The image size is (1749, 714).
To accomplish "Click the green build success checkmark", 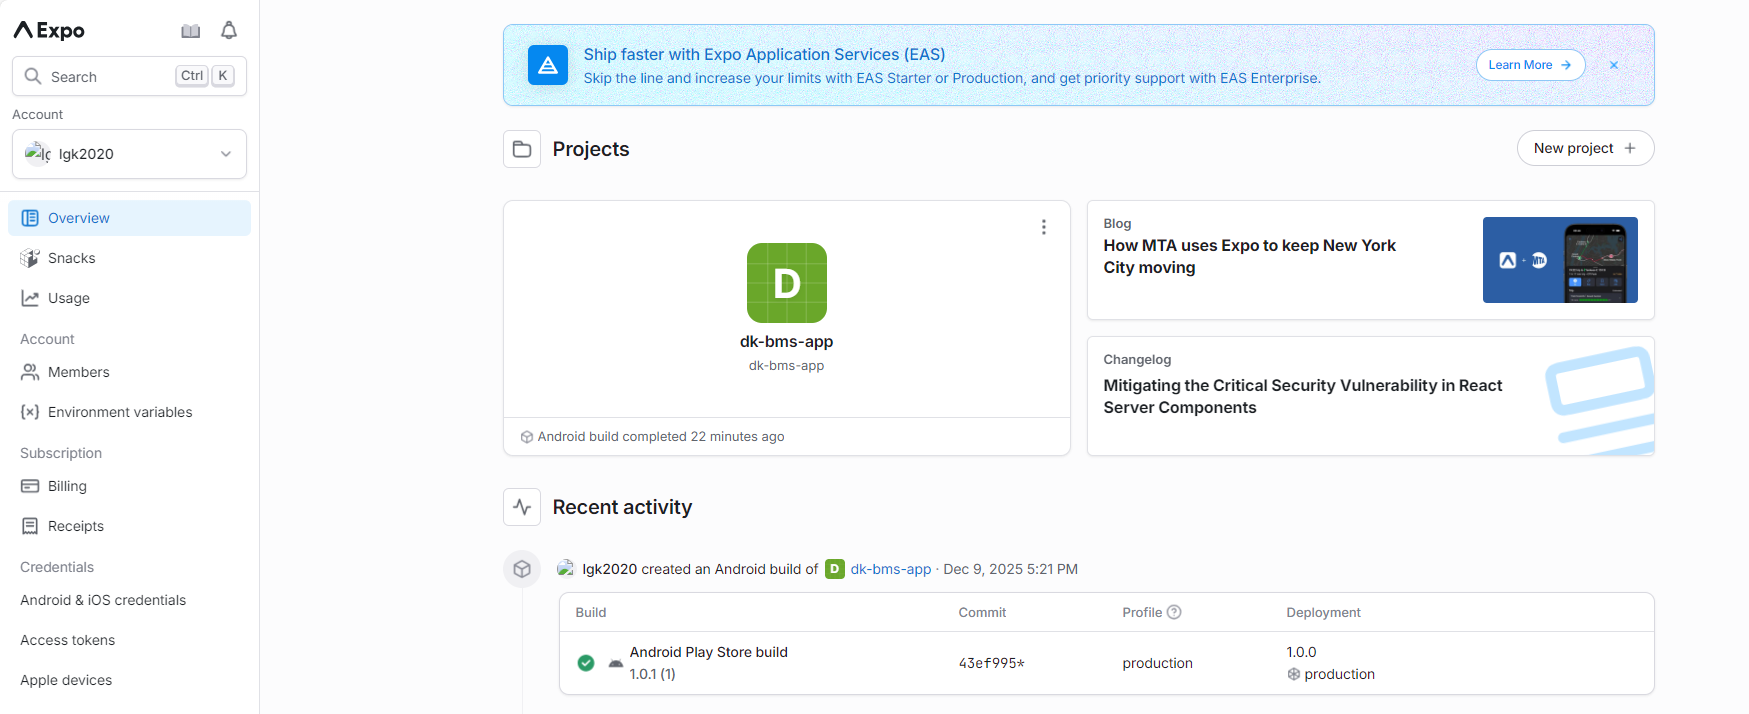I will 586,663.
